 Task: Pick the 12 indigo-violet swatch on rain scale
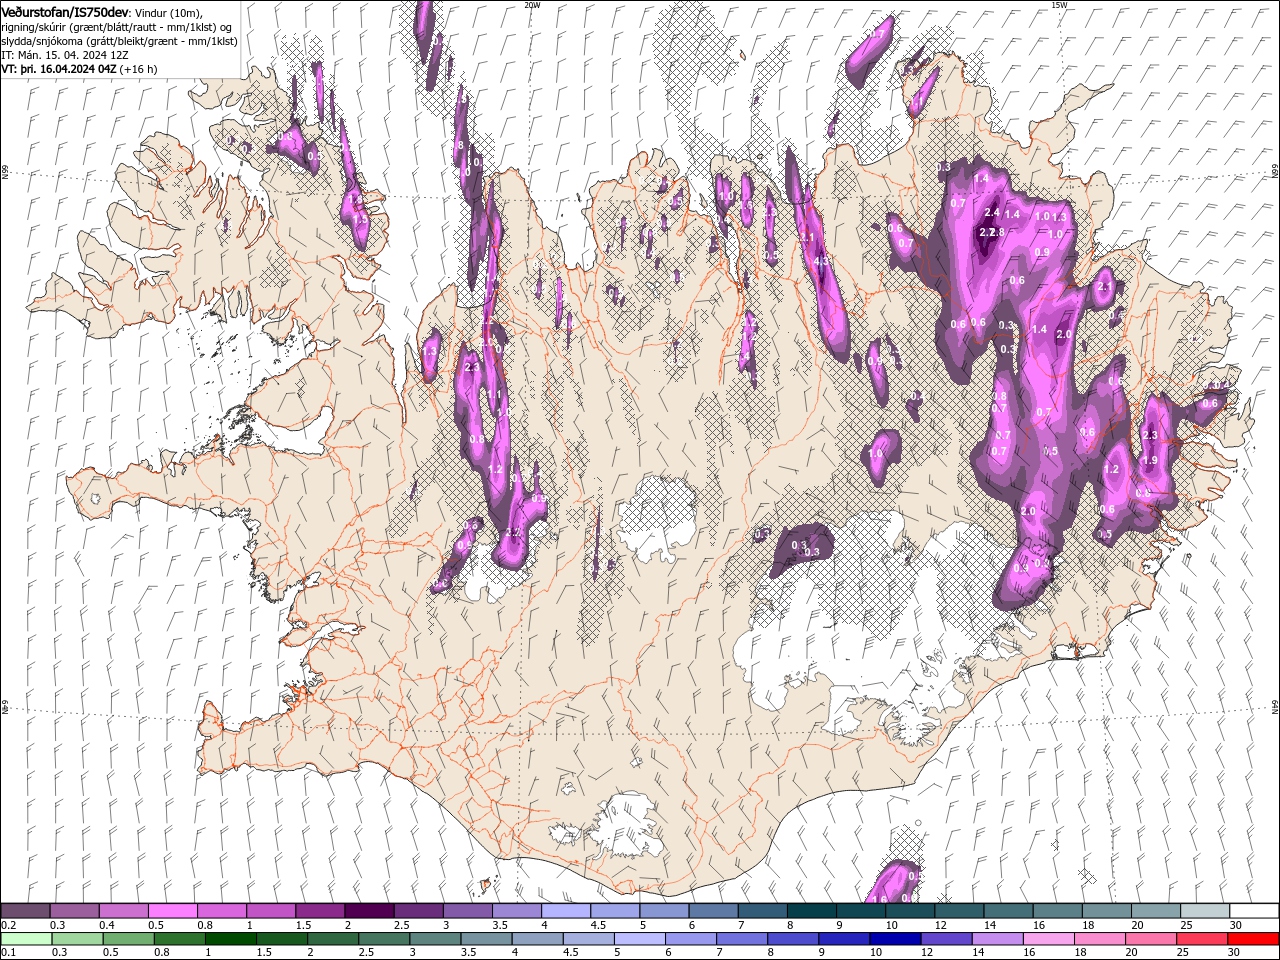(x=946, y=939)
